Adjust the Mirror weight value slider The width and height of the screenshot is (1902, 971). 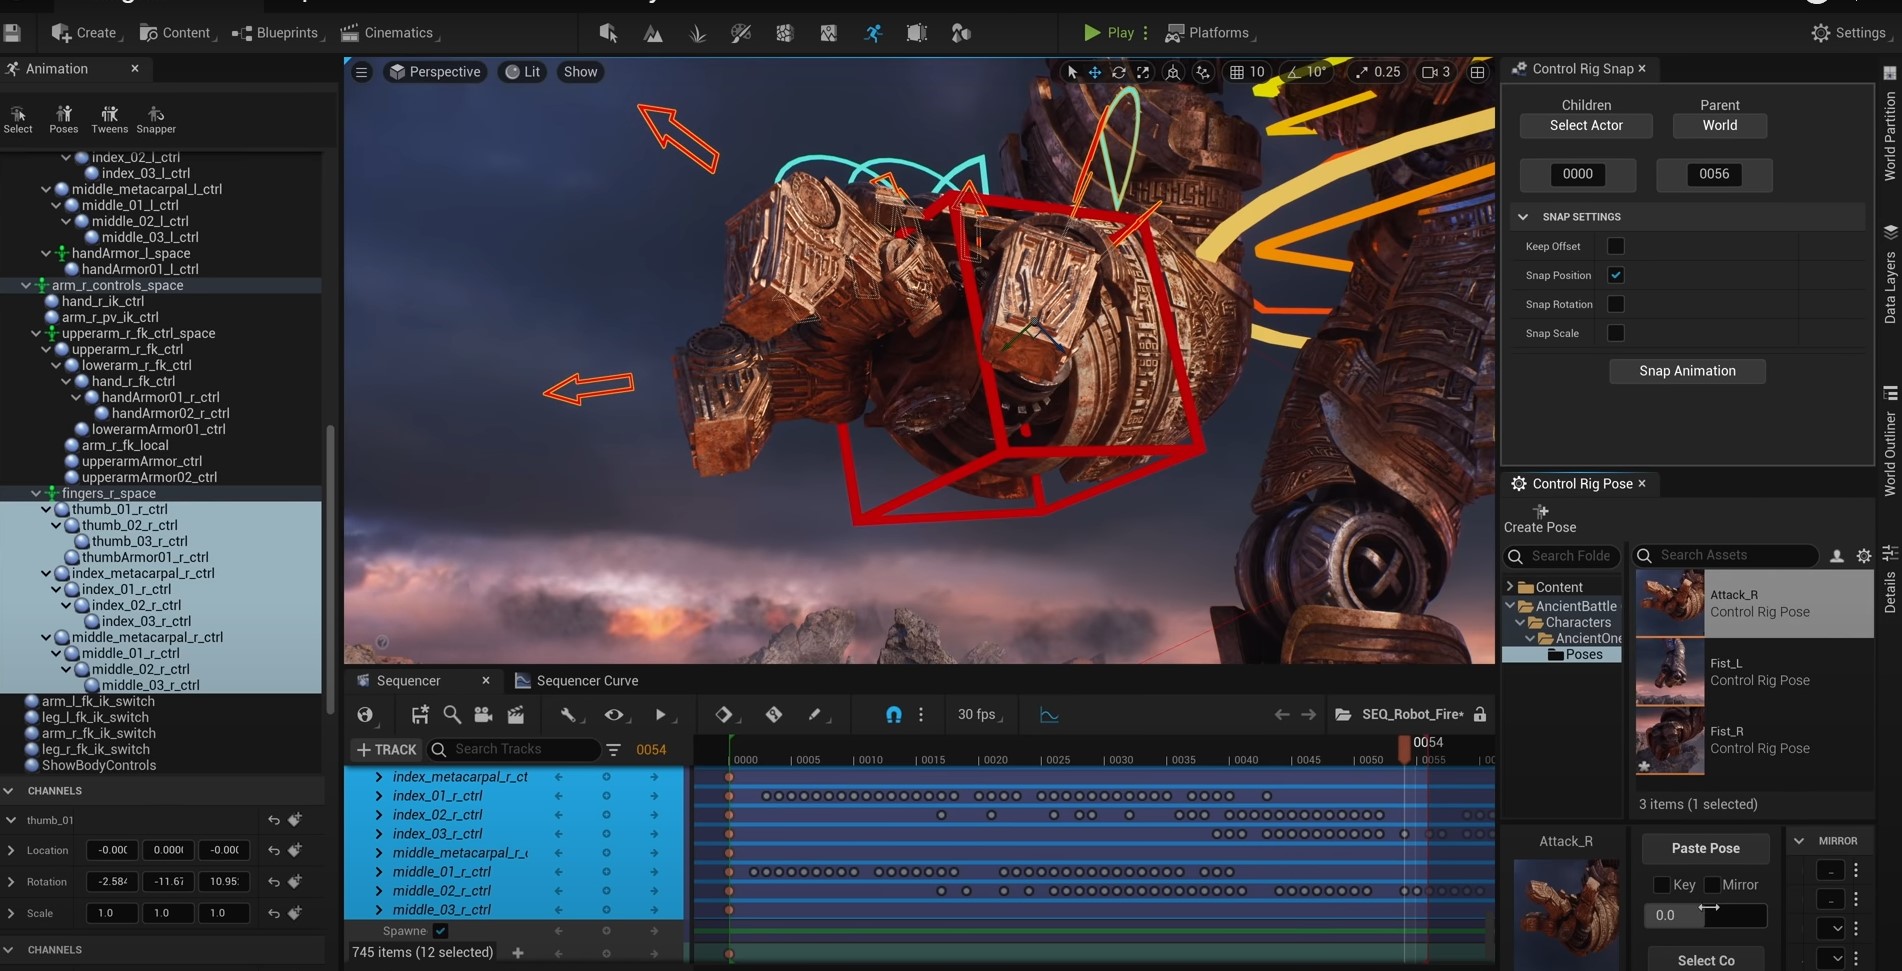1706,915
